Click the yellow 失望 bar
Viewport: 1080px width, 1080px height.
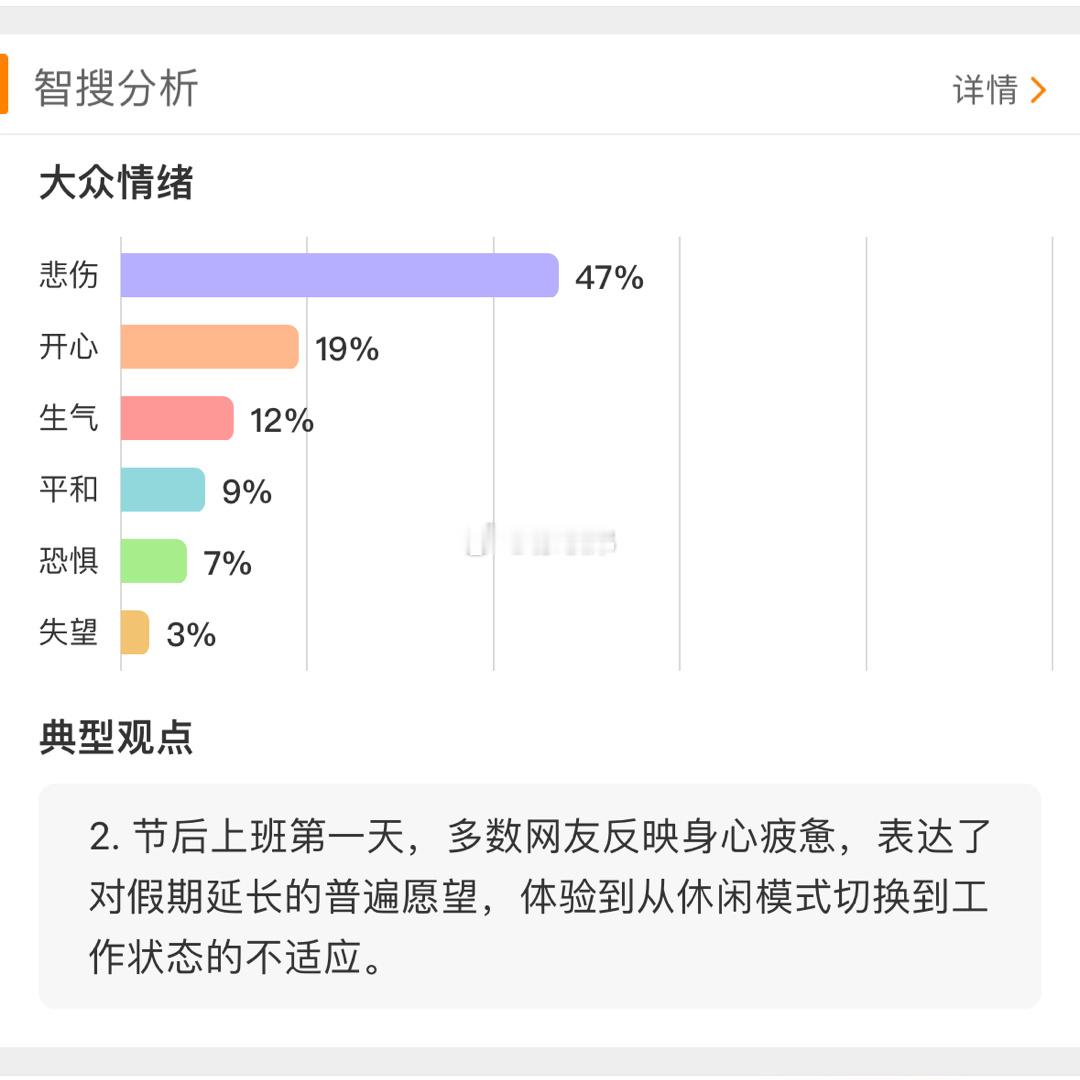pyautogui.click(x=135, y=632)
